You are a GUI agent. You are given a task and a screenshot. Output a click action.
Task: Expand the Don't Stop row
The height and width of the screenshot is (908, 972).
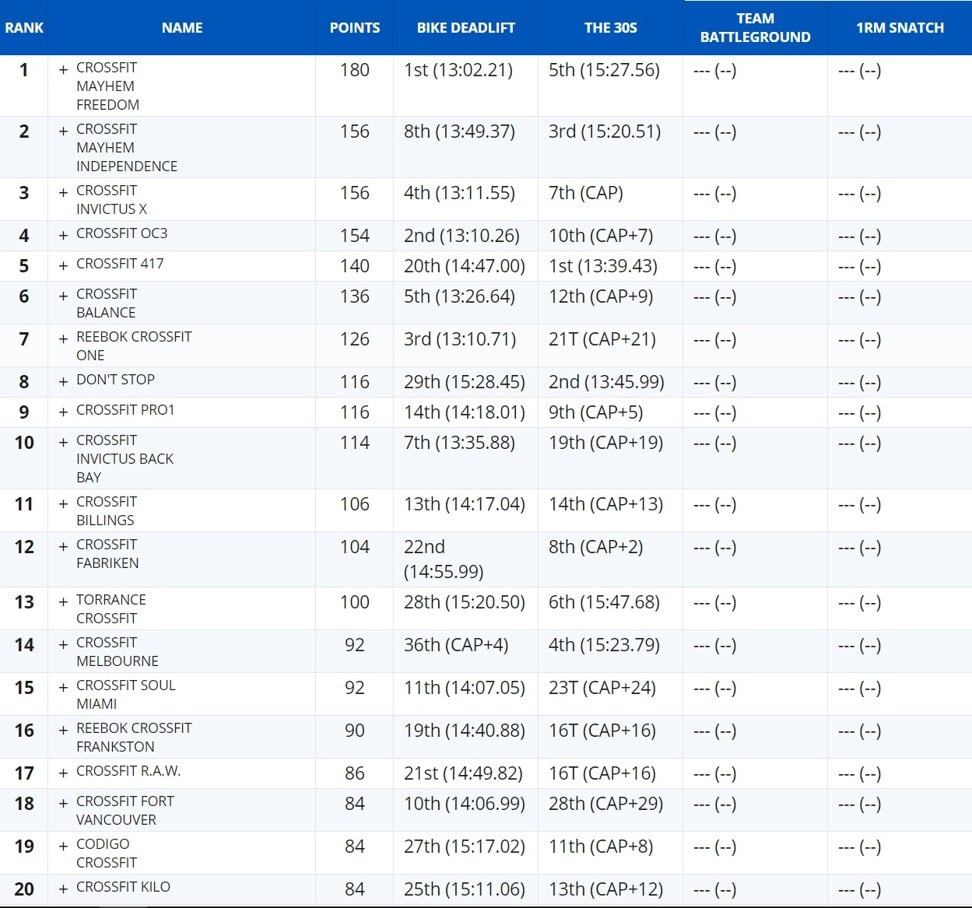63,382
